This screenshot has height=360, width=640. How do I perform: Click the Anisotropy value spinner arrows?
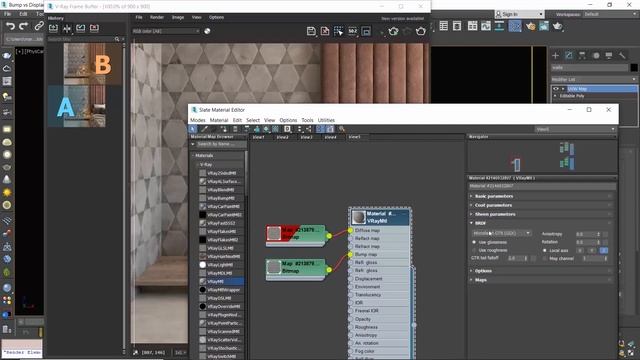point(598,234)
